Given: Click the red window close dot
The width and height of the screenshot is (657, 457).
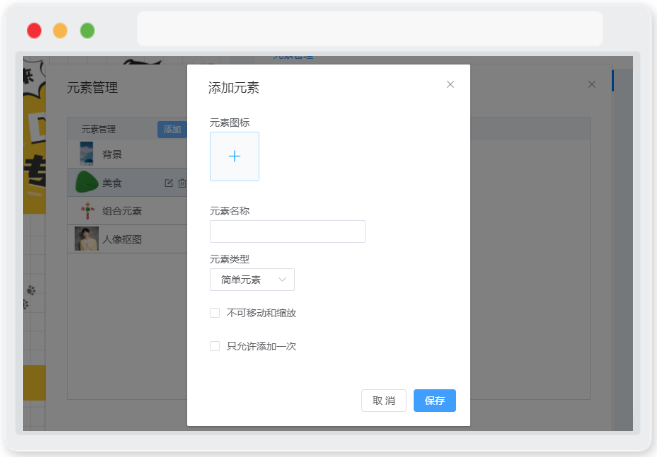Looking at the screenshot, I should pyautogui.click(x=34, y=31).
